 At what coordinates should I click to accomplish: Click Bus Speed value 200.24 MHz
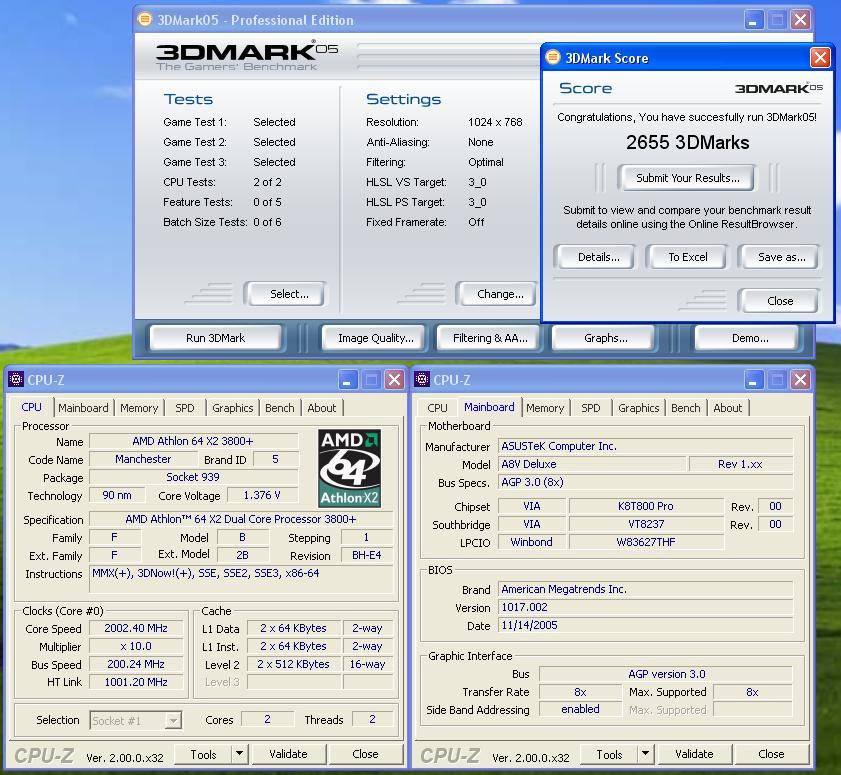point(136,664)
